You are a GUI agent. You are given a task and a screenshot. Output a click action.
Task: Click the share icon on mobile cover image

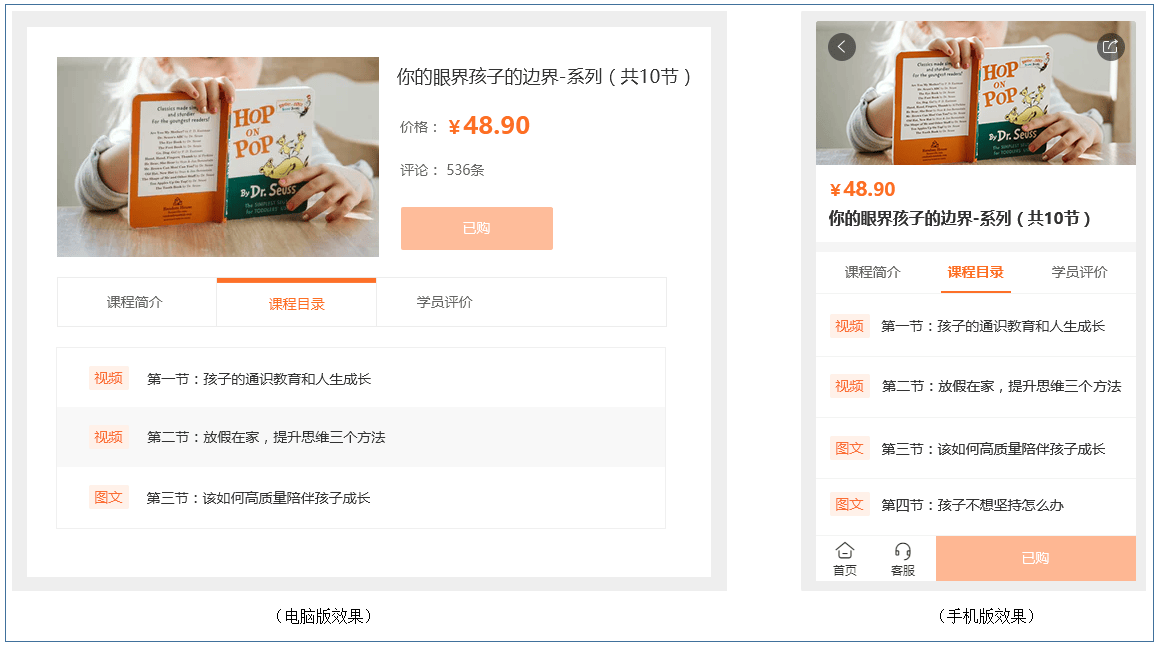1110,46
